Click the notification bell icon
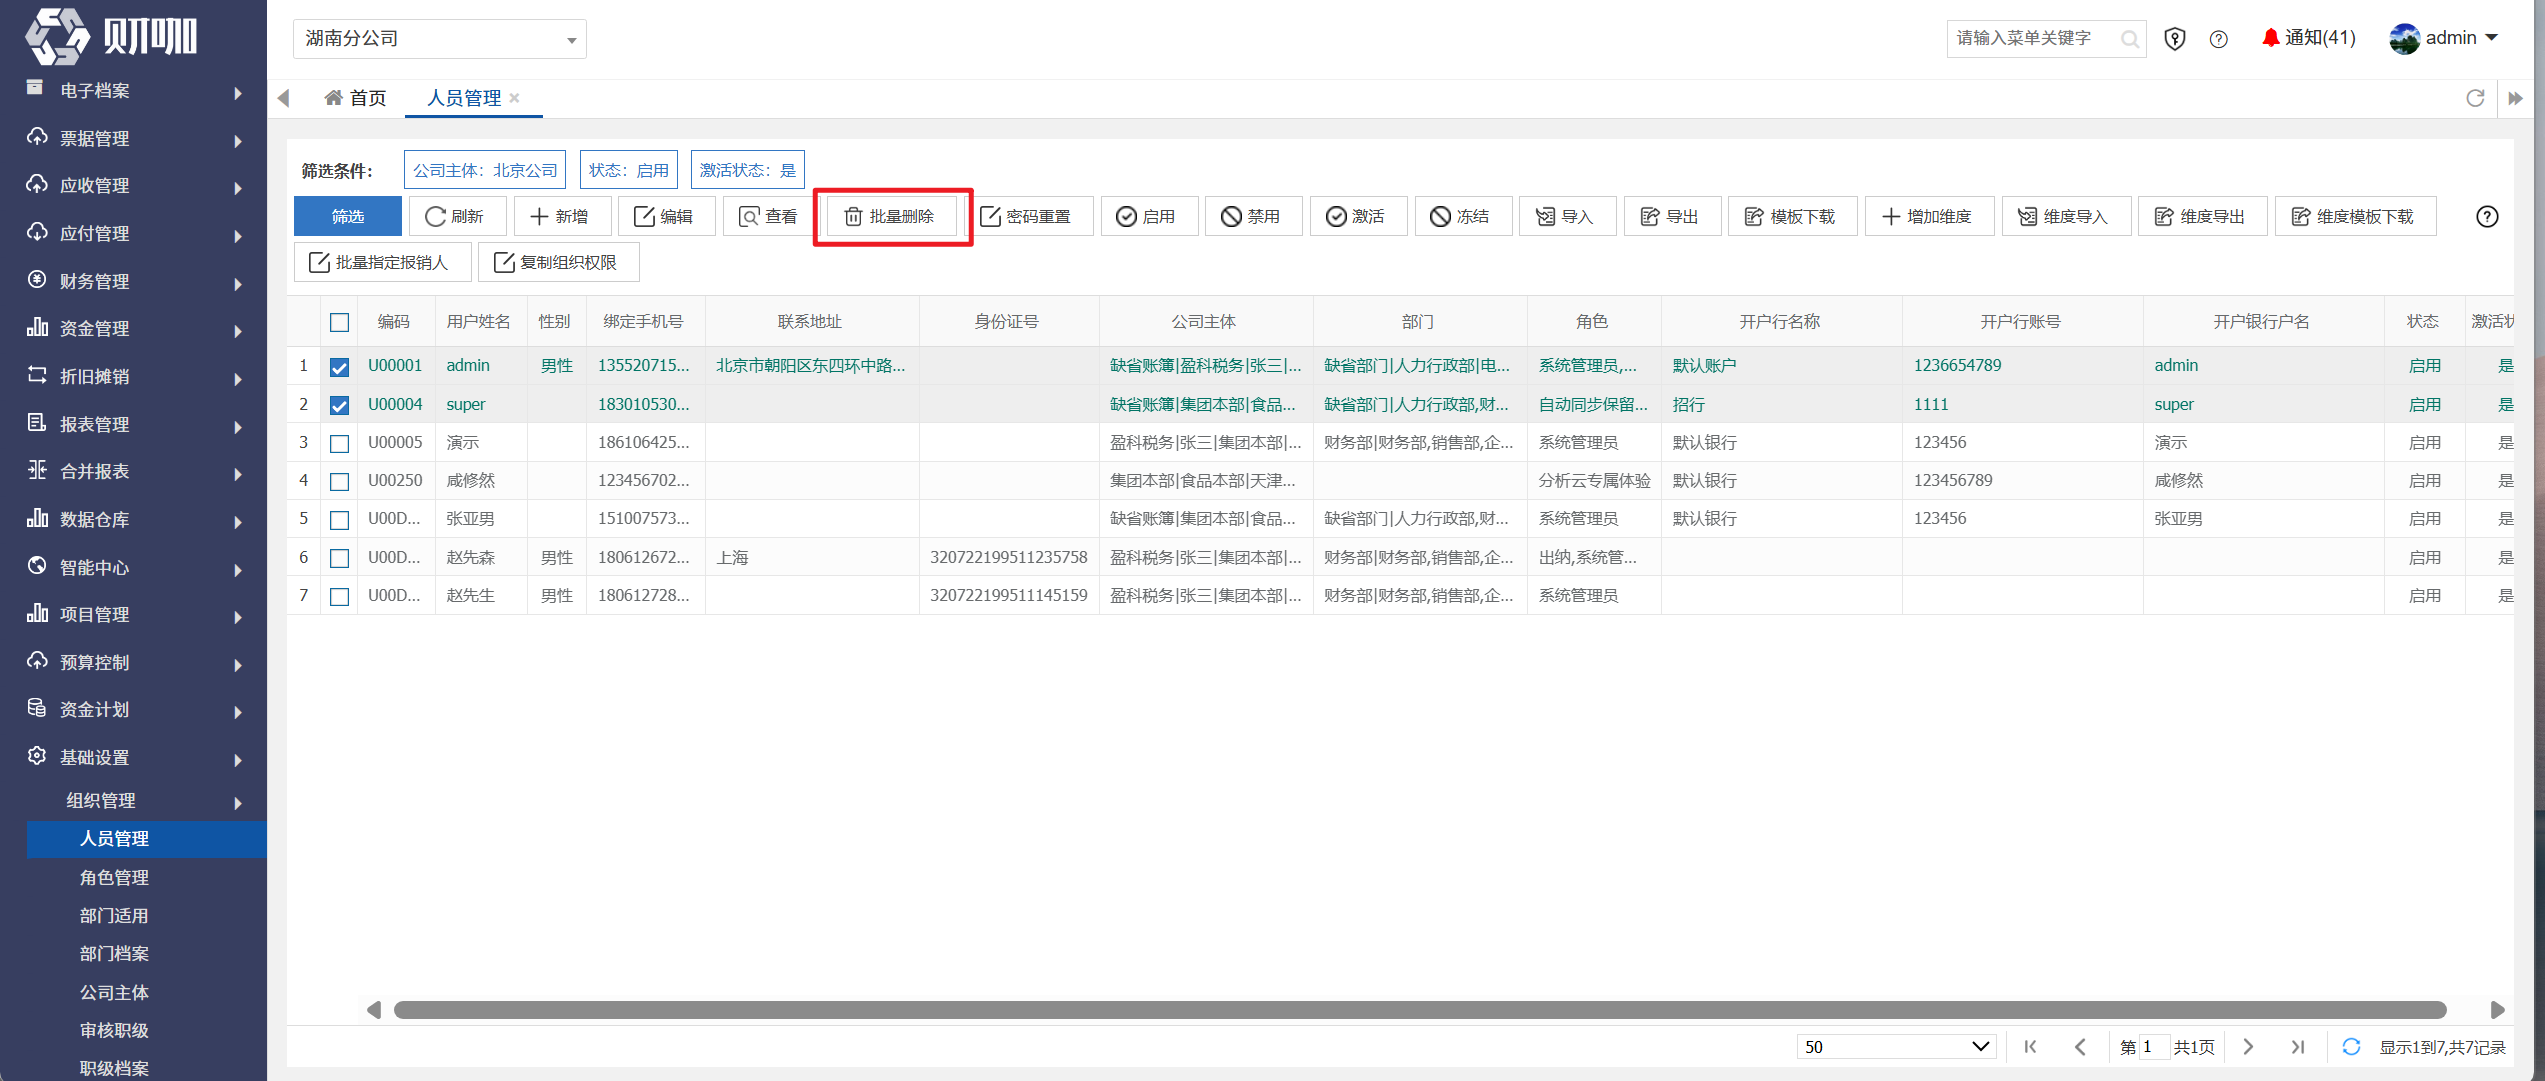Screen dimensions: 2545x1081 tap(2270, 38)
